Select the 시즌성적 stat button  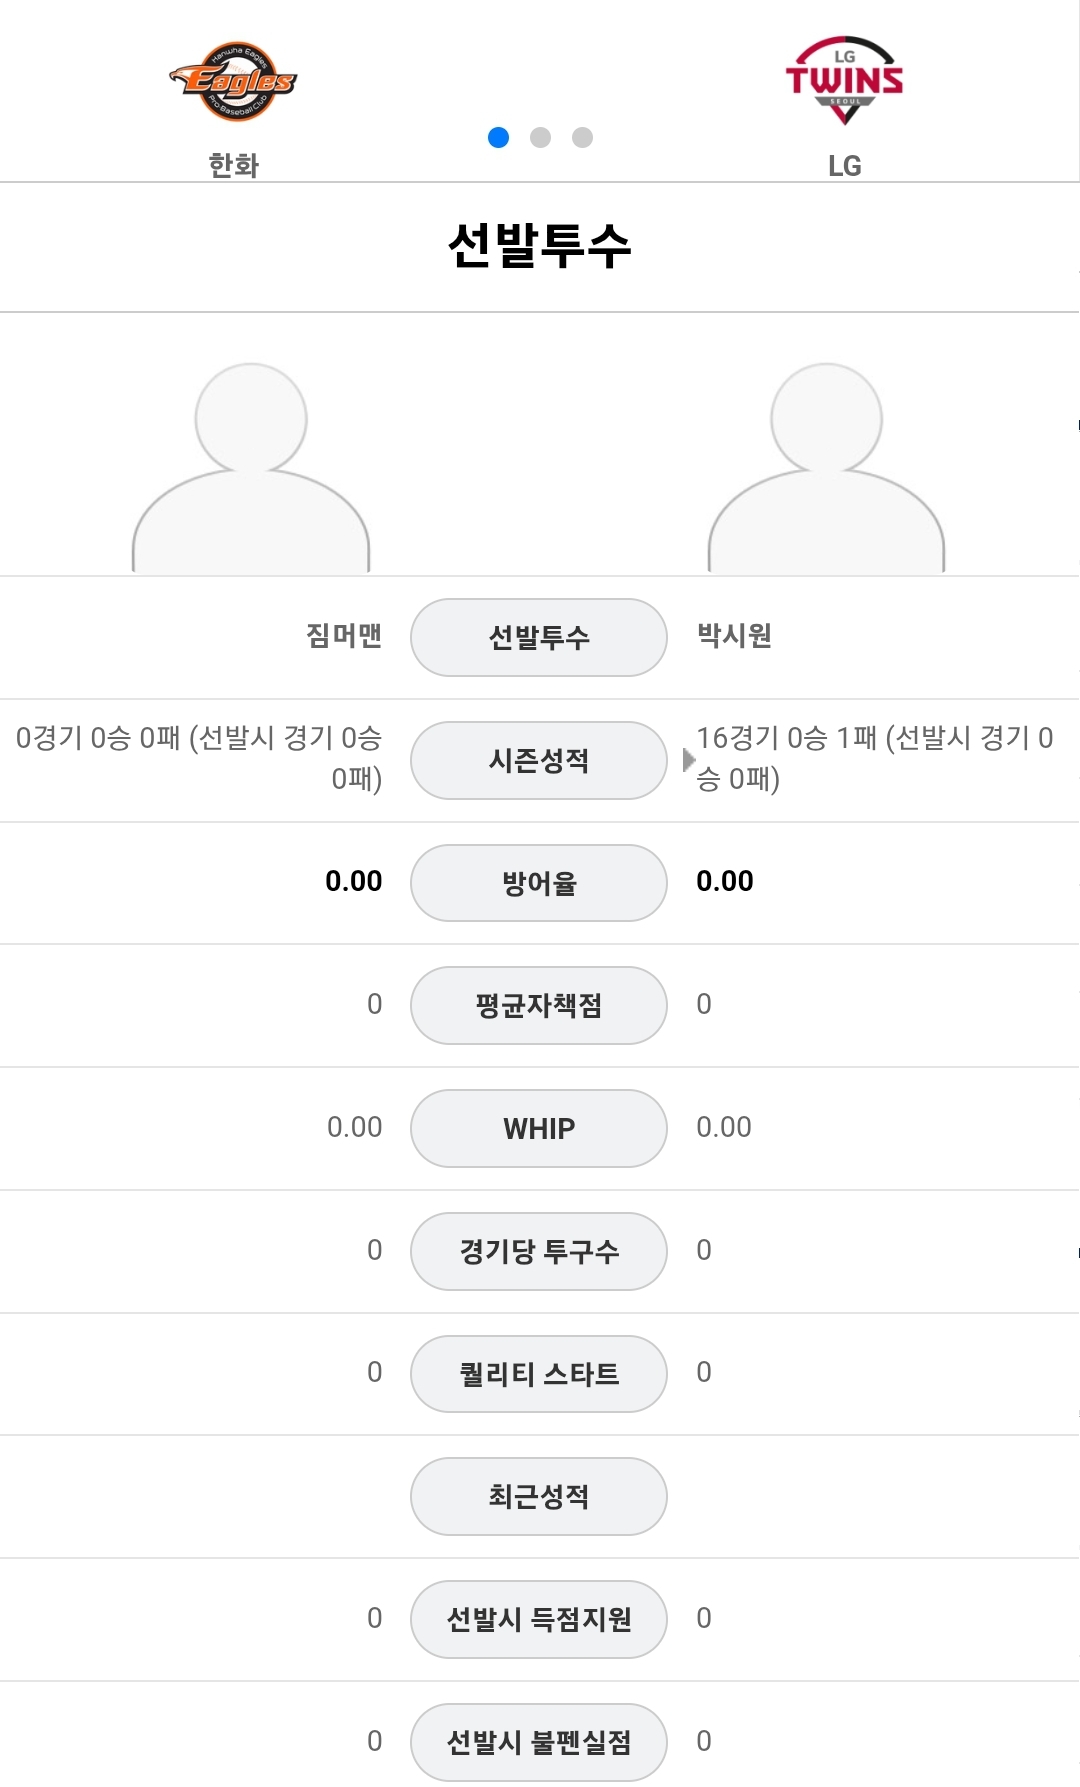[539, 760]
